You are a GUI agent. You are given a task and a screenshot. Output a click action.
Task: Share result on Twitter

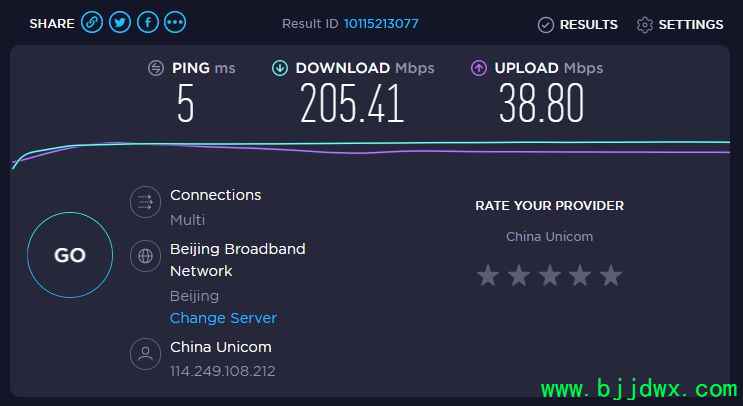(120, 23)
